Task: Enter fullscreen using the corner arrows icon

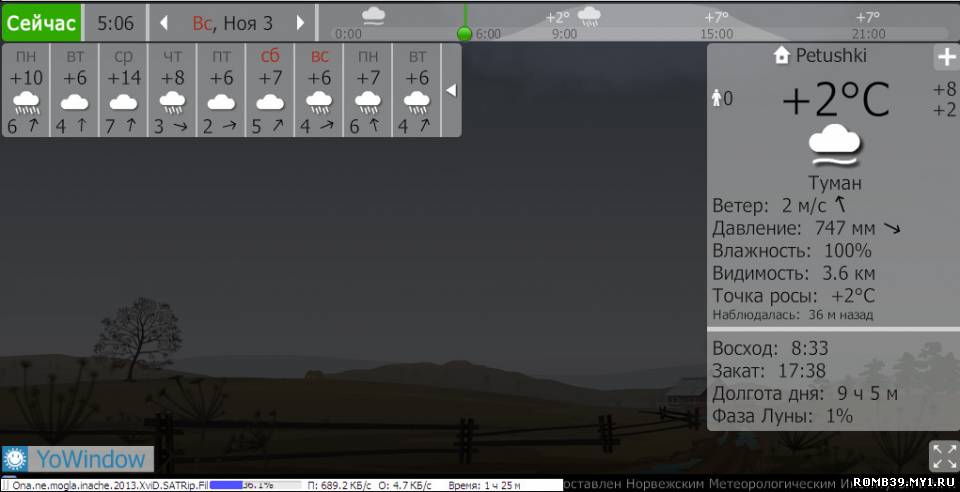Action: tap(944, 456)
